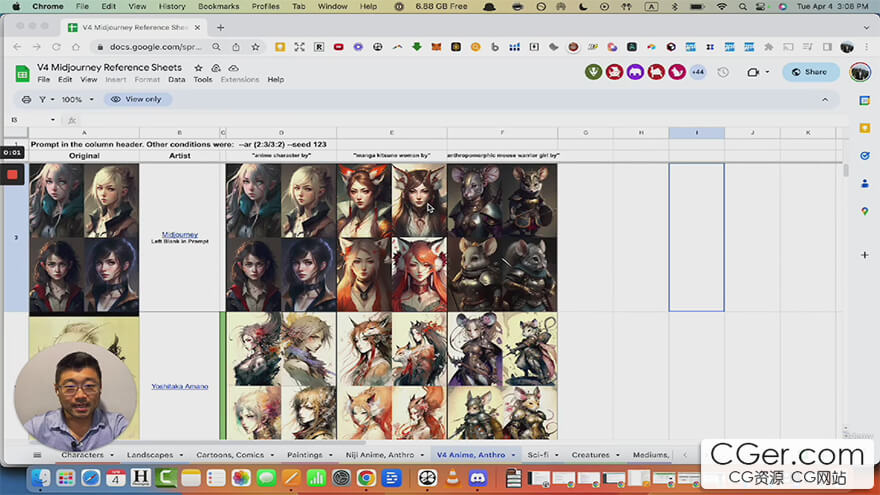This screenshot has height=495, width=880.
Task: Click the purple anonymous viewer avatar
Action: (635, 72)
